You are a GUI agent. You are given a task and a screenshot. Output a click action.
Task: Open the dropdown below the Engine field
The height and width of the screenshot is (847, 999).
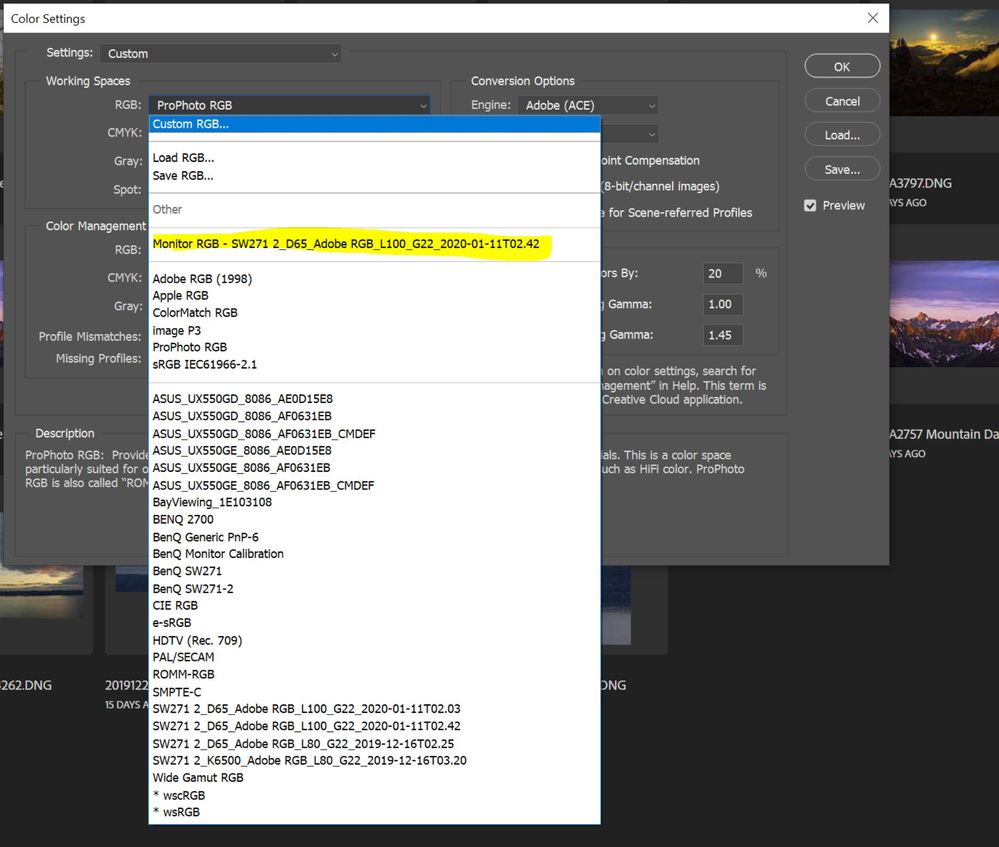click(x=629, y=134)
